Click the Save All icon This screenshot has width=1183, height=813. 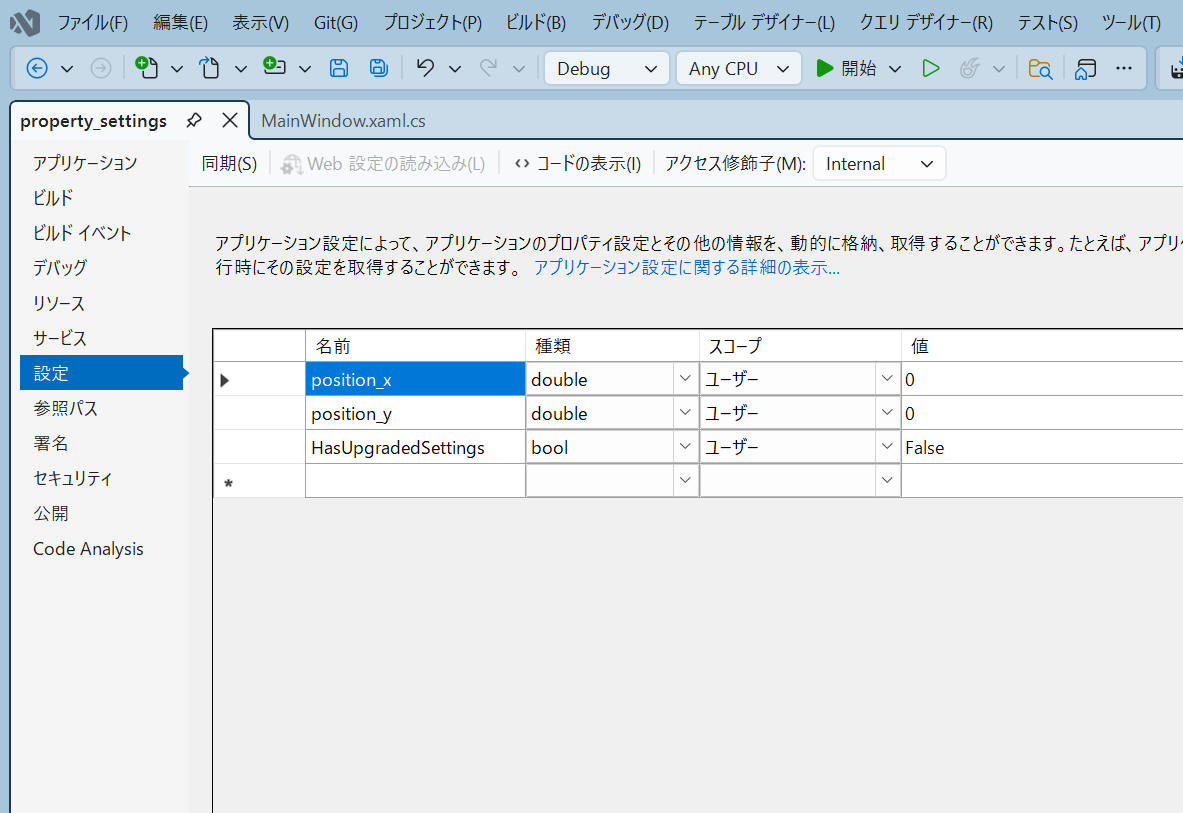pyautogui.click(x=379, y=69)
